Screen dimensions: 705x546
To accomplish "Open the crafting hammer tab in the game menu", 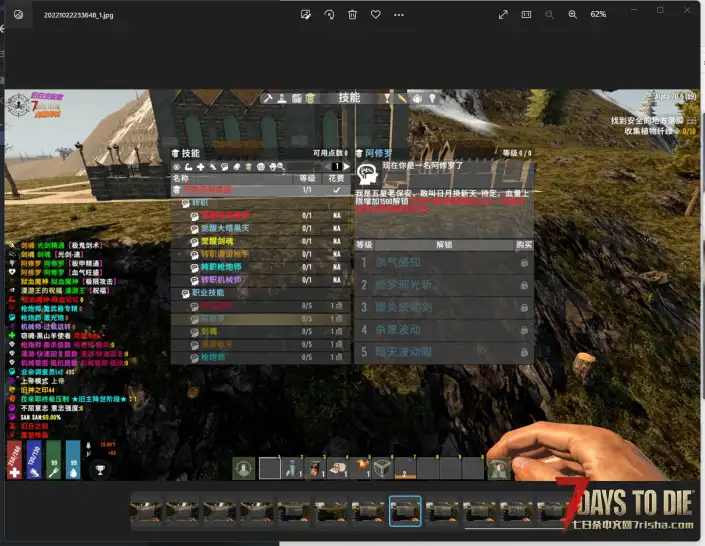I will pos(268,98).
